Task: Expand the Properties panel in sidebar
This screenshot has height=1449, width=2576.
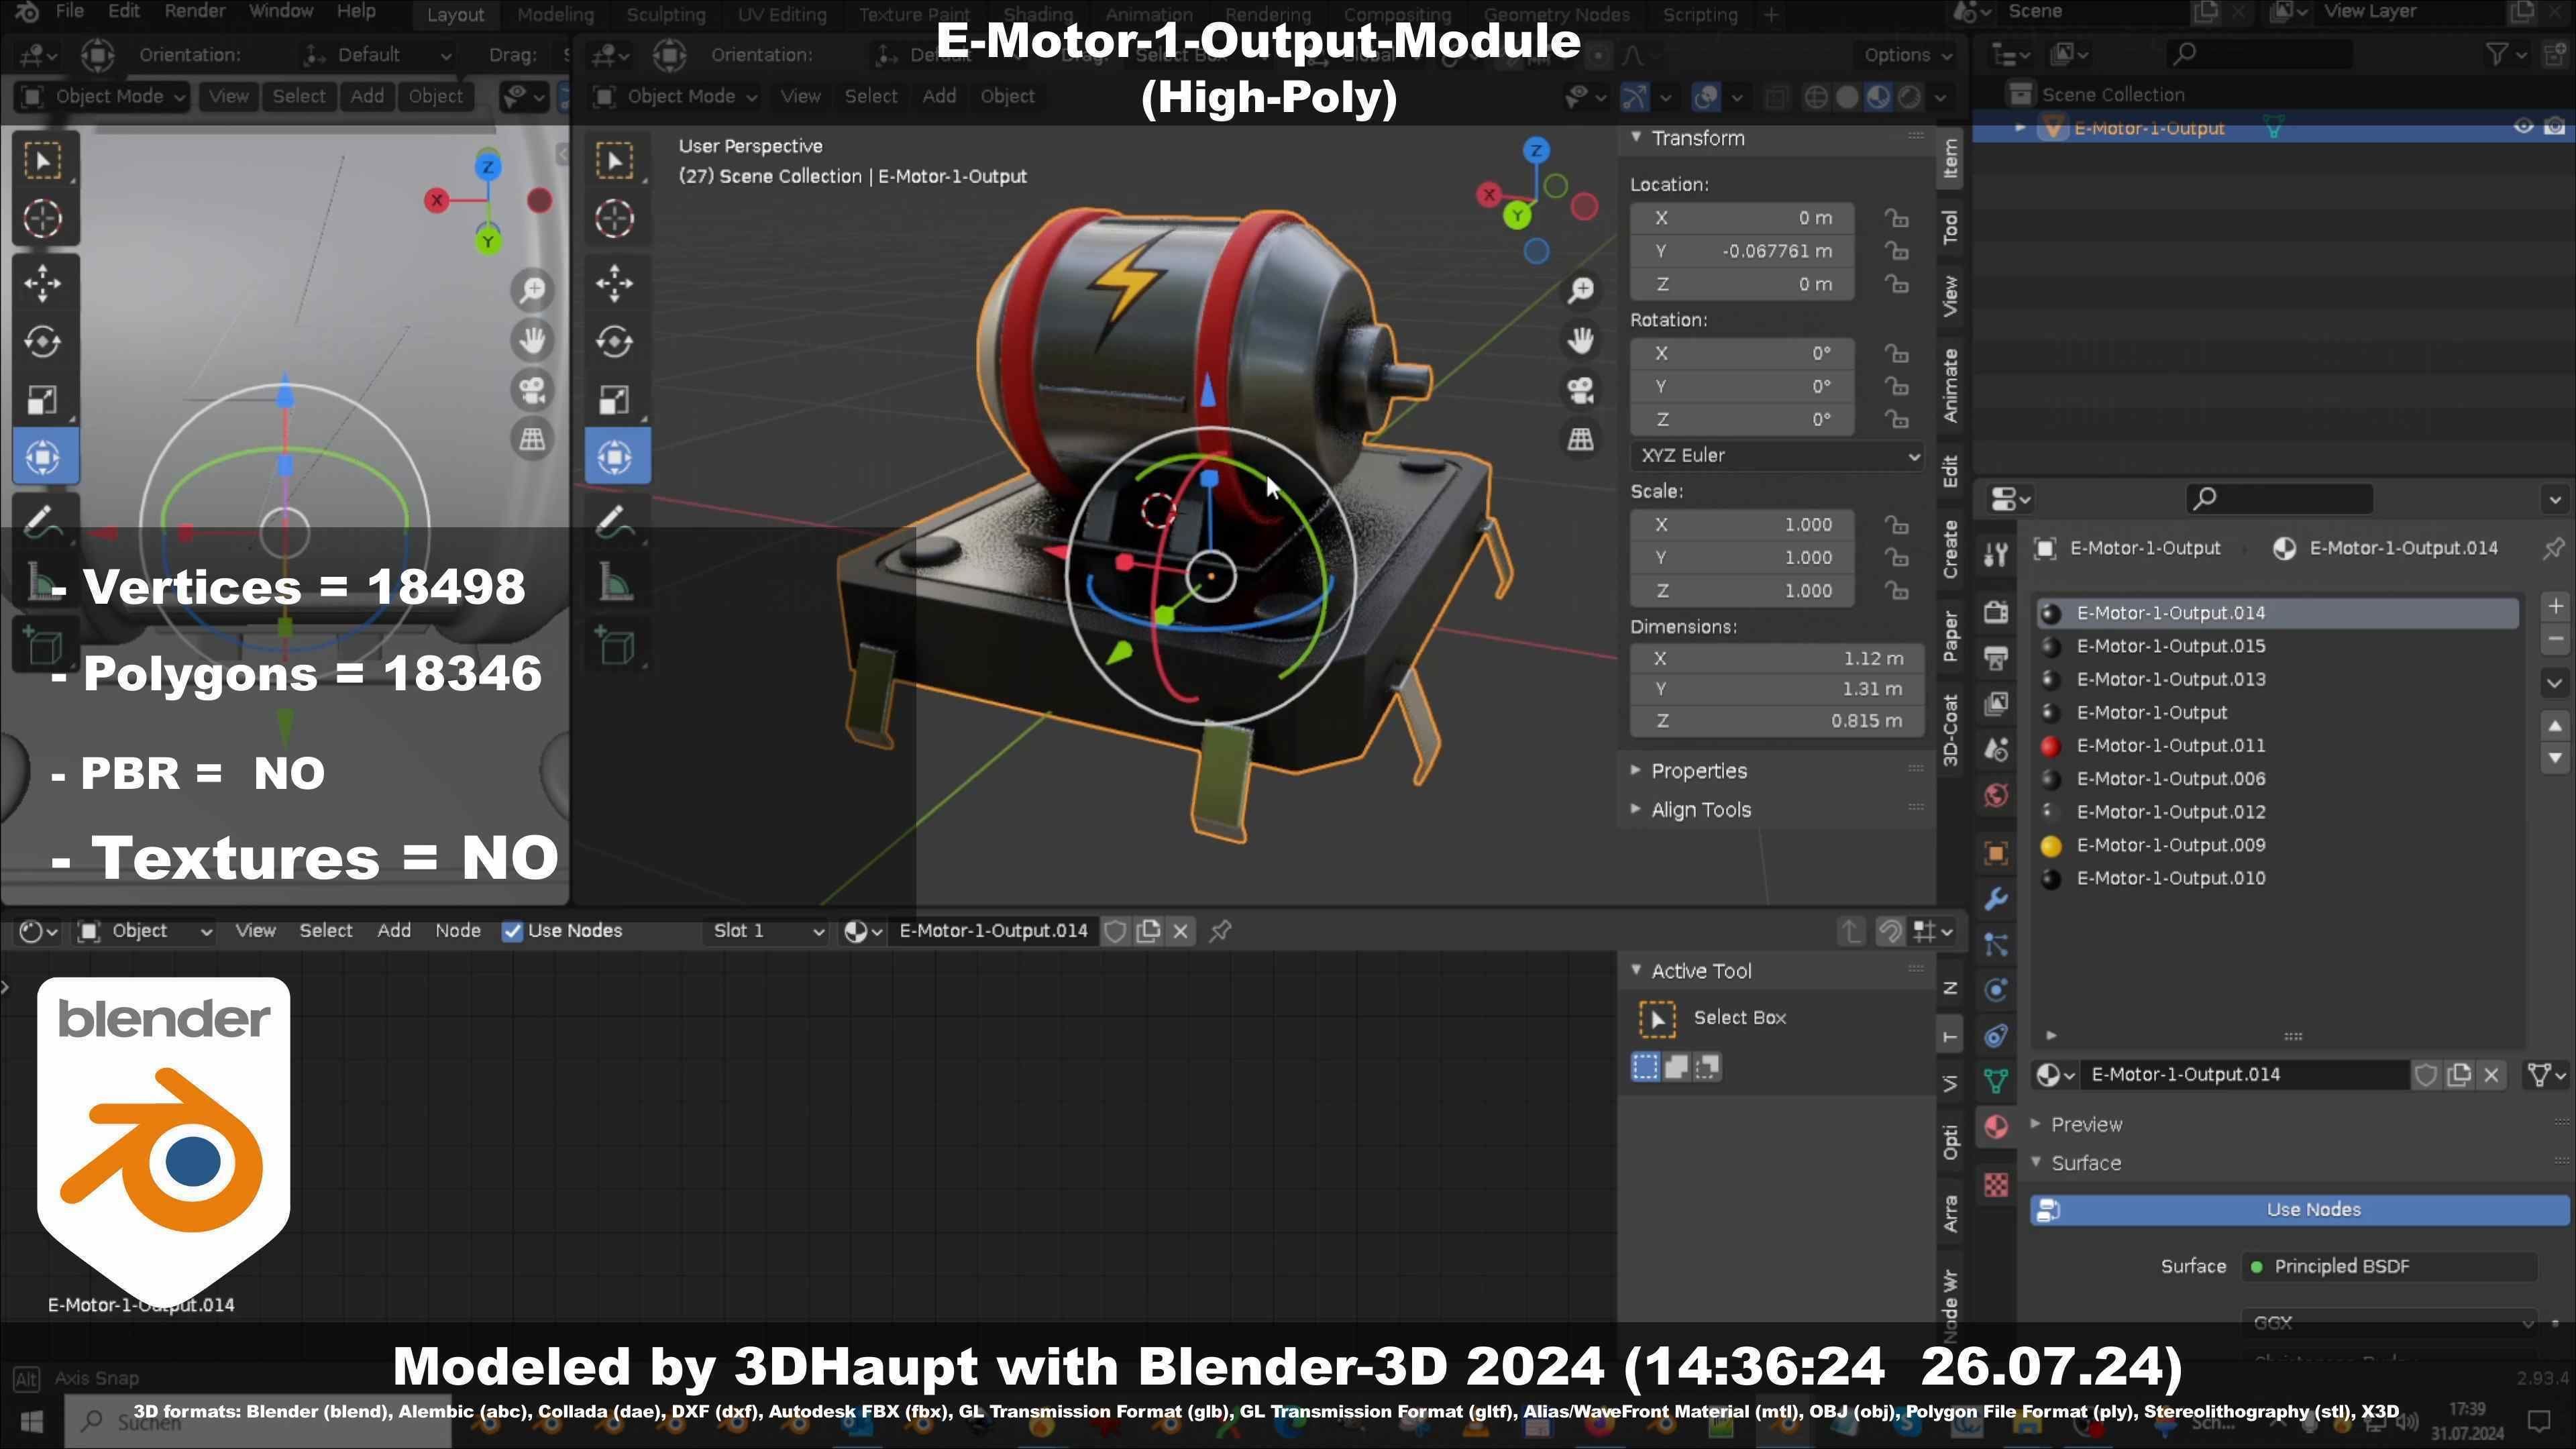Action: click(1698, 771)
